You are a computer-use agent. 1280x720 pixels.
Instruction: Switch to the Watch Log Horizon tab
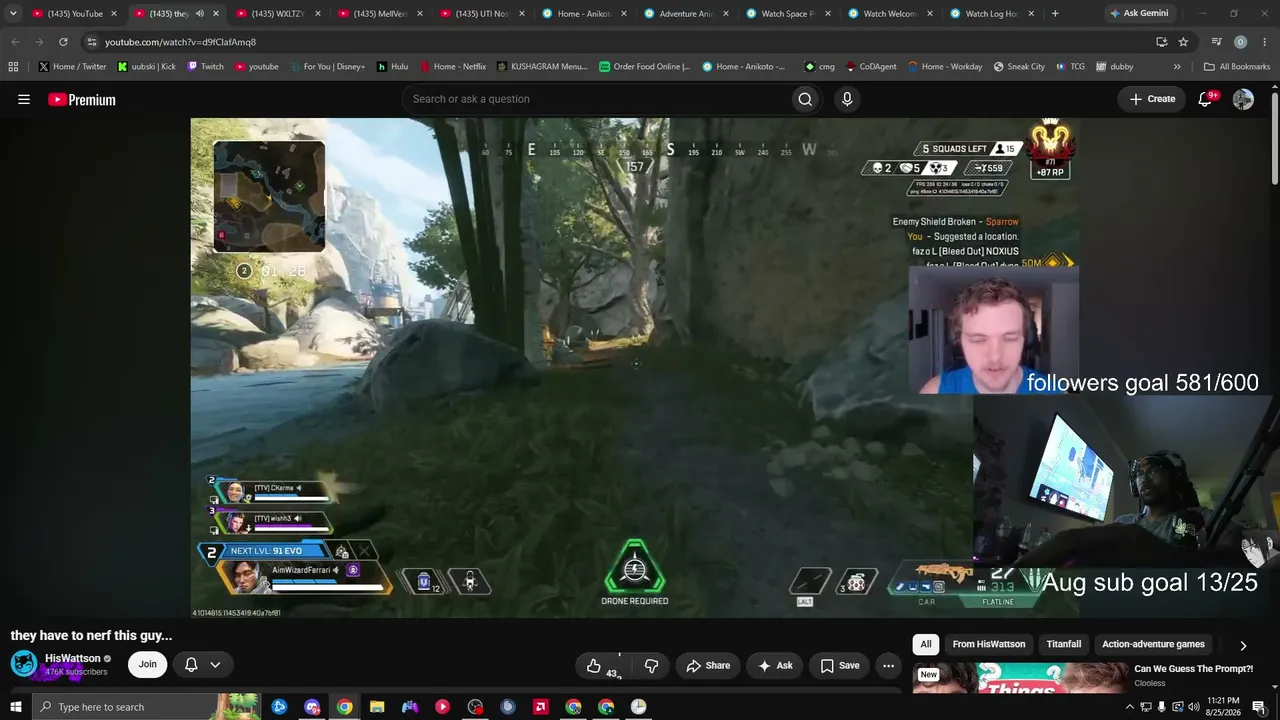click(x=991, y=14)
